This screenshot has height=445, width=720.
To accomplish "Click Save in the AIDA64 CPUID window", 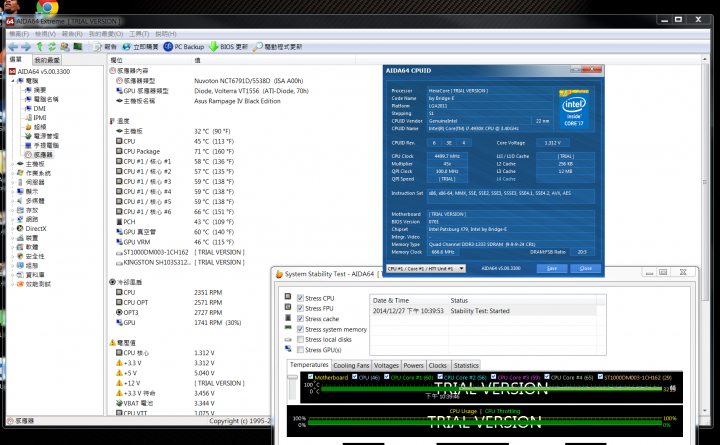I will coord(552,268).
